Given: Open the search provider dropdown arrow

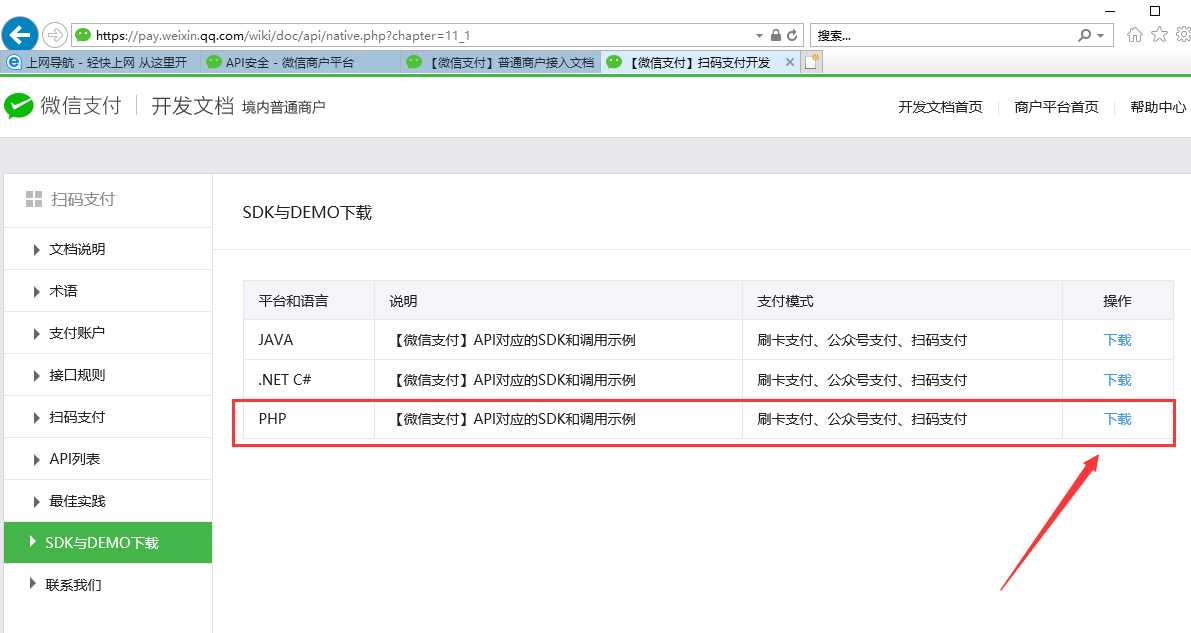Looking at the screenshot, I should point(1100,36).
